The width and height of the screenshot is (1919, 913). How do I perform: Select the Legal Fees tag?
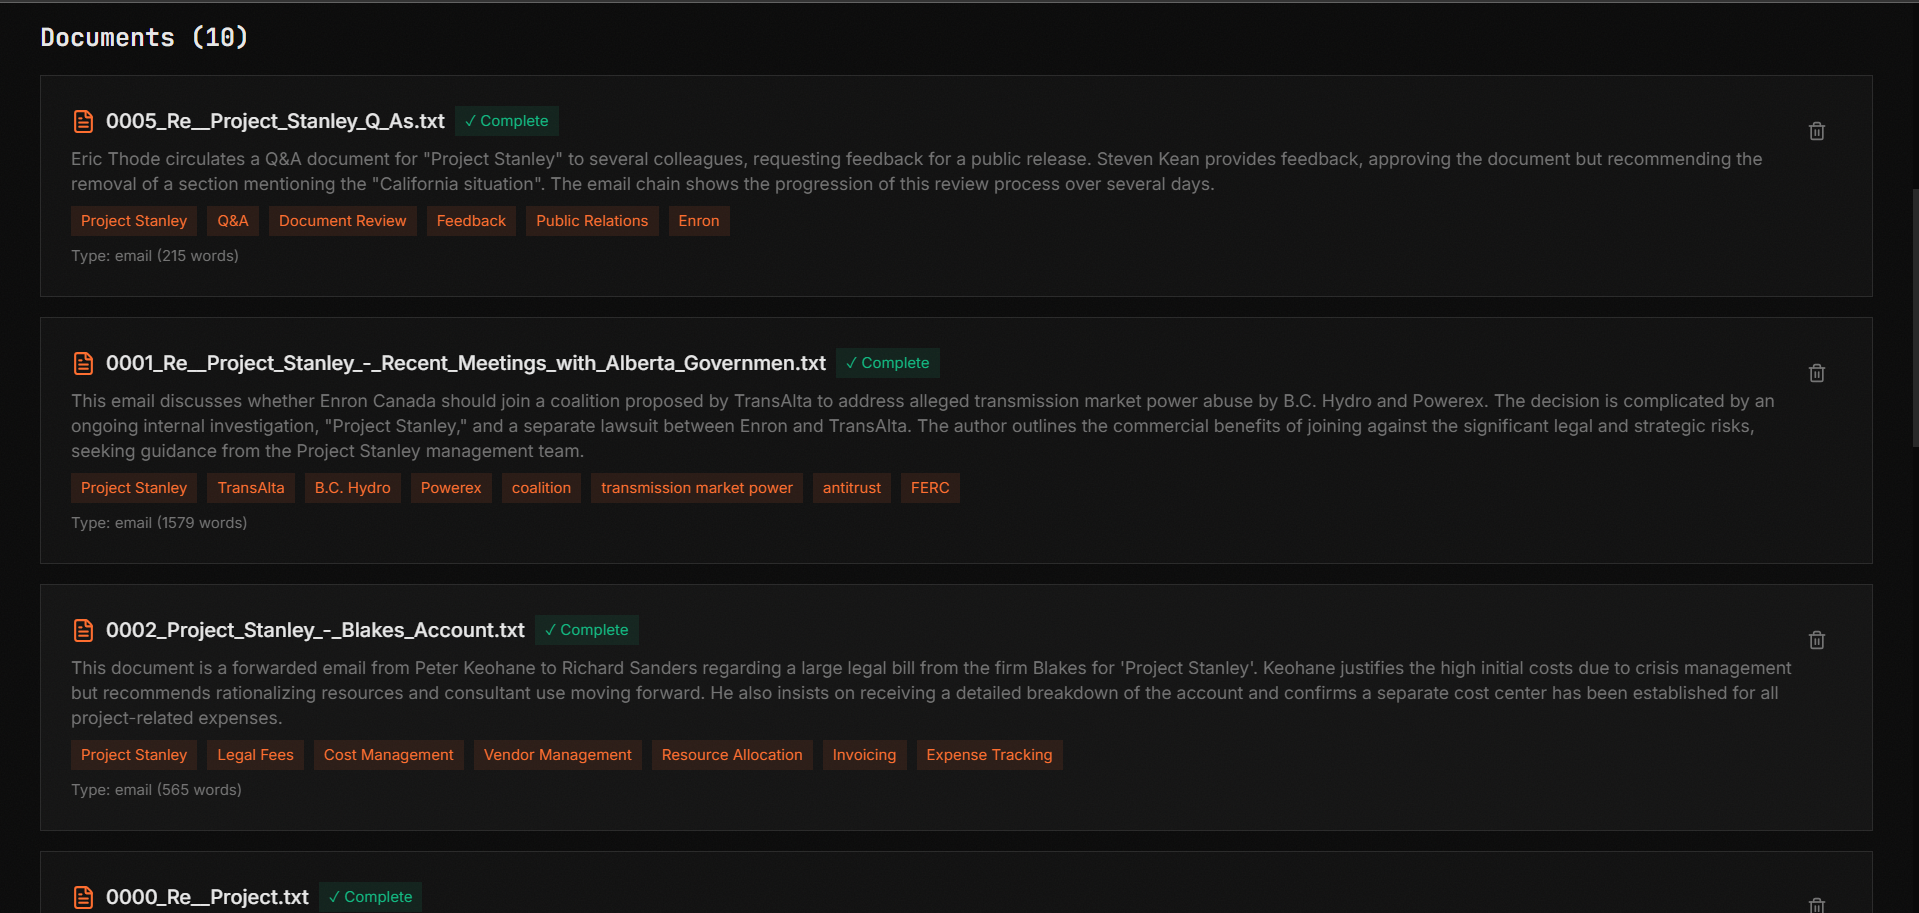(x=255, y=755)
